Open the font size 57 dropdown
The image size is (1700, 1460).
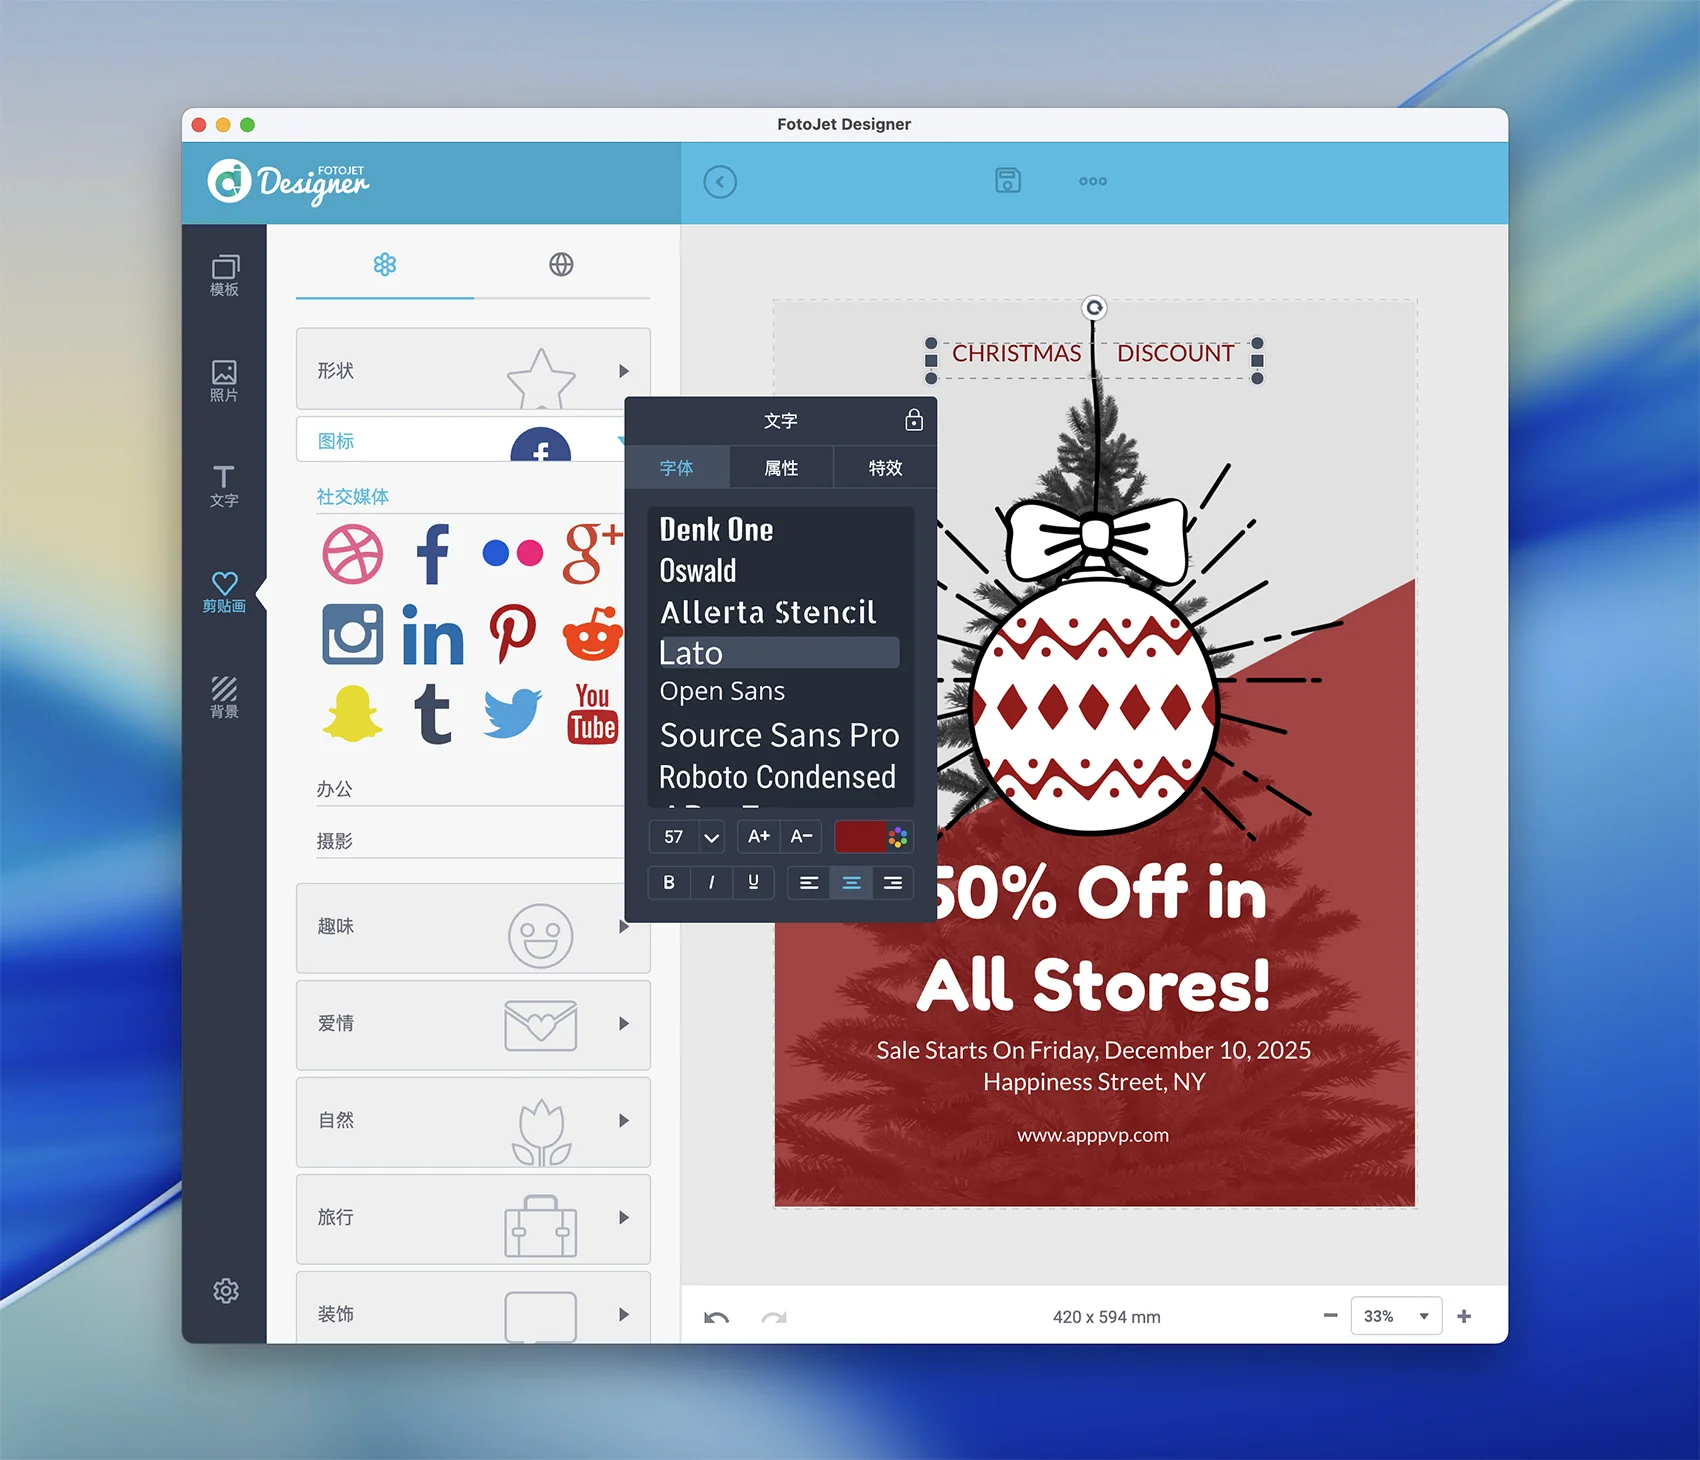(x=711, y=837)
